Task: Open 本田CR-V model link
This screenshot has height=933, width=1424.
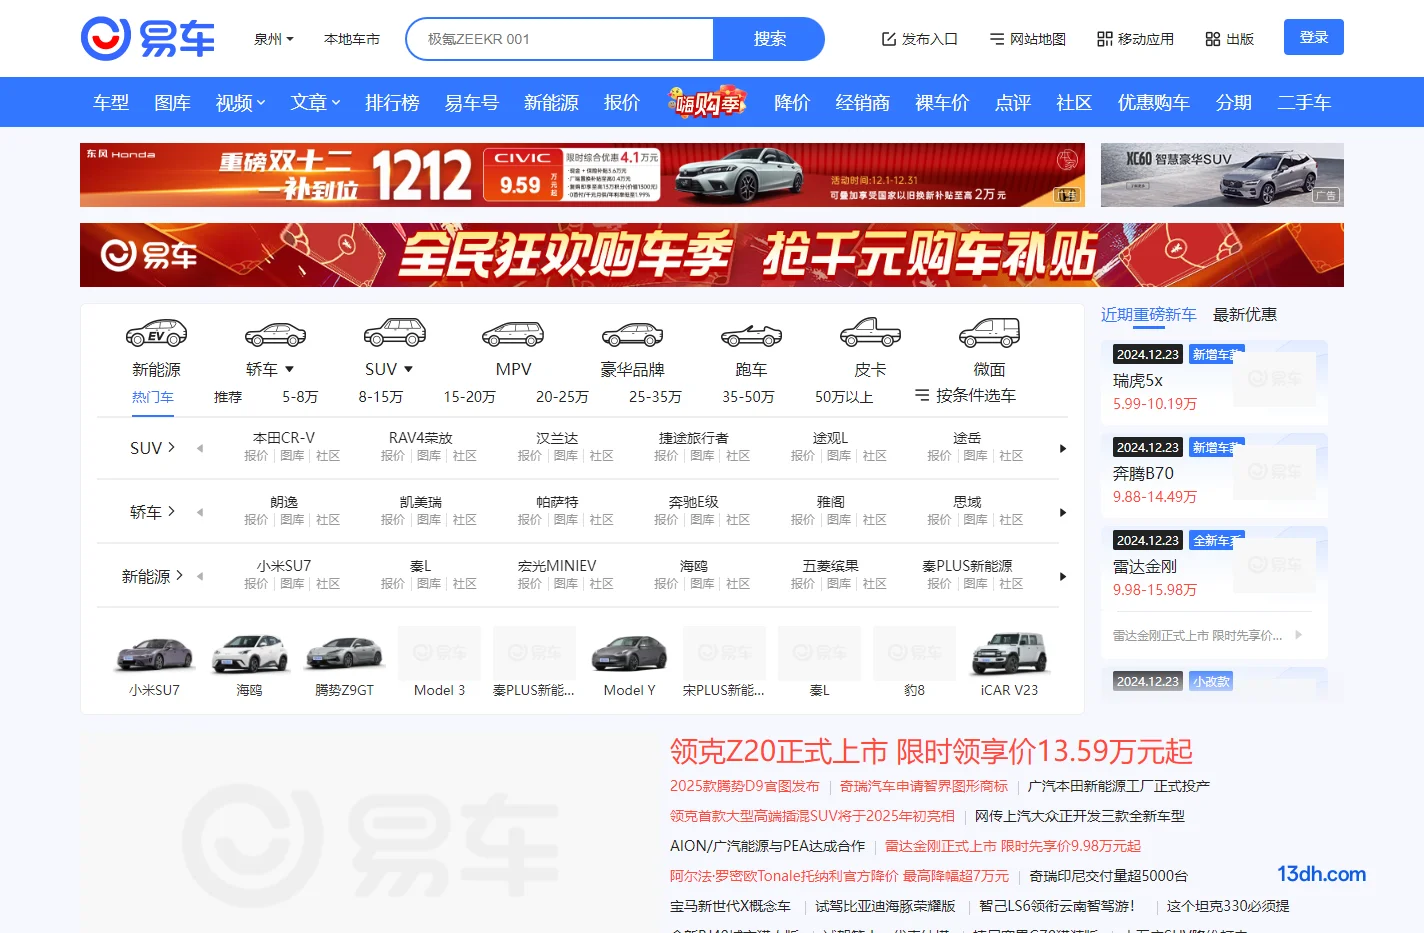Action: click(284, 438)
